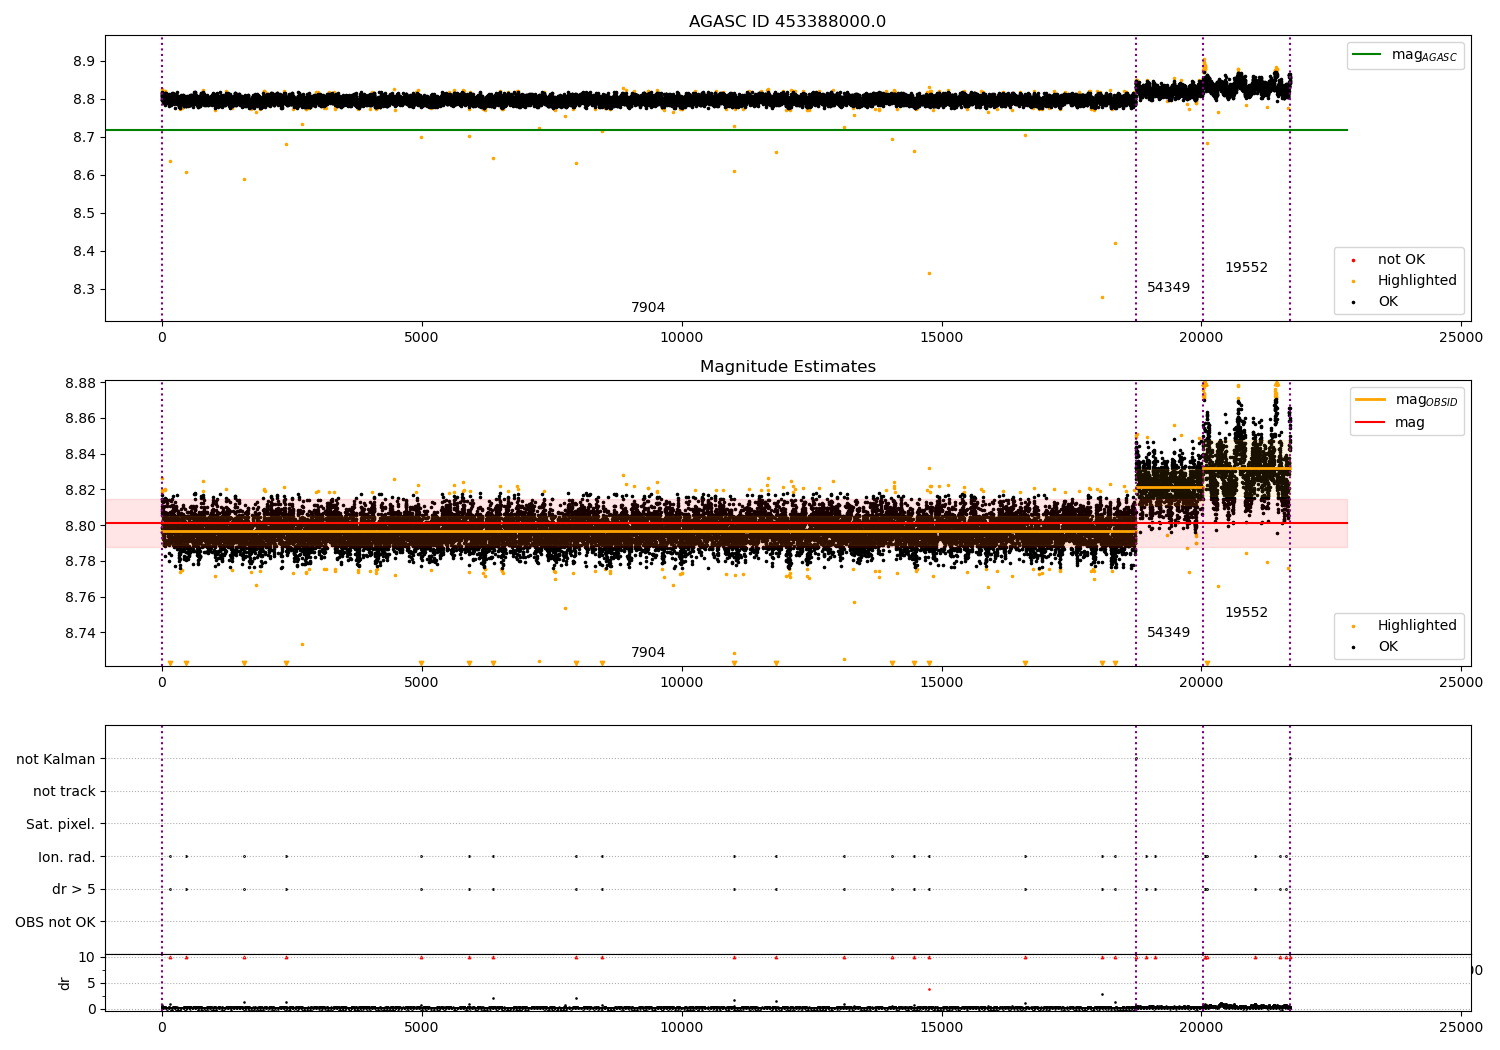This screenshot has width=1500, height=1050.
Task: Click the "20000" x-axis tick under the bottom panel
Action: pyautogui.click(x=1201, y=1026)
